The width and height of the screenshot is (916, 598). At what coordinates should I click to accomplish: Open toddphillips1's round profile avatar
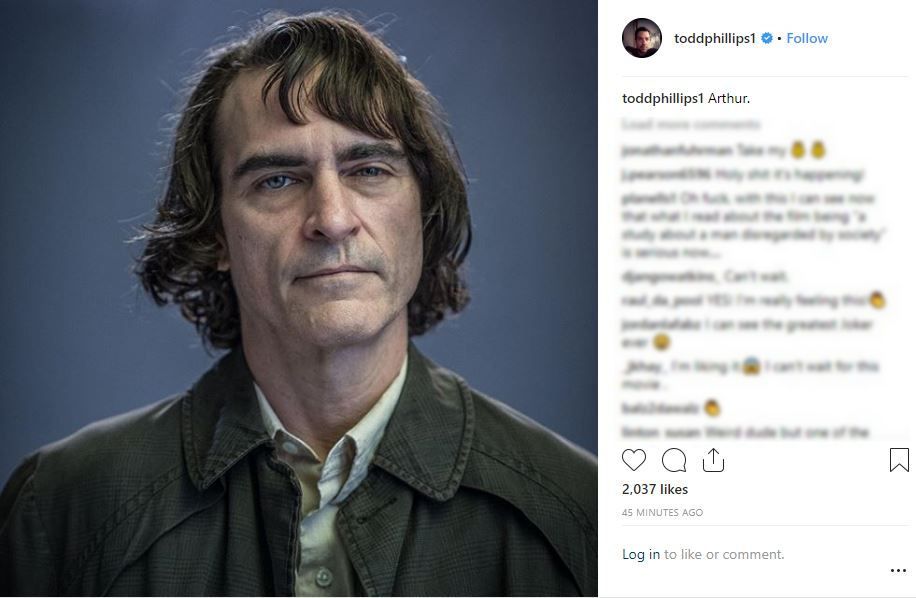tap(641, 38)
